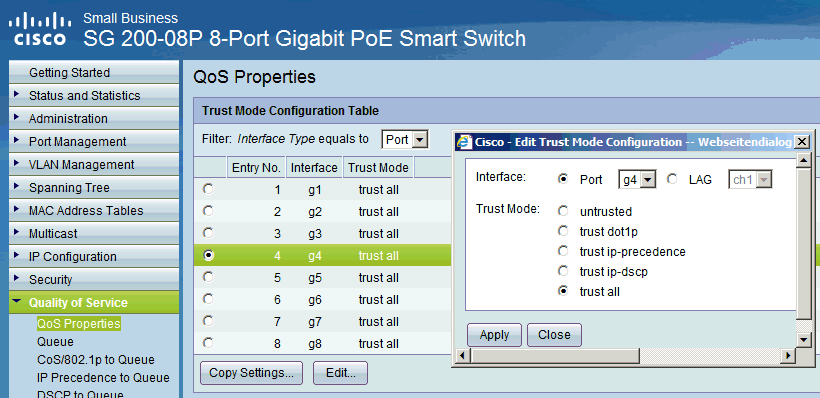820x398 pixels.
Task: Click the Internet Explorer icon in the dialog title bar
Action: pos(463,142)
